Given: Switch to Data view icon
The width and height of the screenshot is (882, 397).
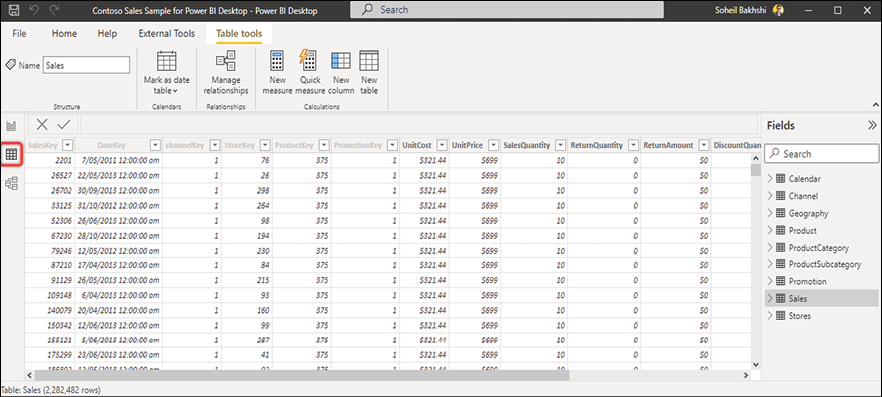Looking at the screenshot, I should coord(12,154).
